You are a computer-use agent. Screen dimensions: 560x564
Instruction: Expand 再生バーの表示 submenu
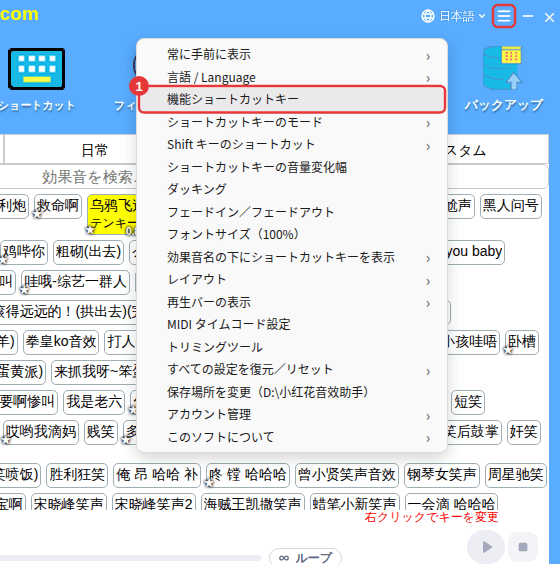pyautogui.click(x=292, y=302)
